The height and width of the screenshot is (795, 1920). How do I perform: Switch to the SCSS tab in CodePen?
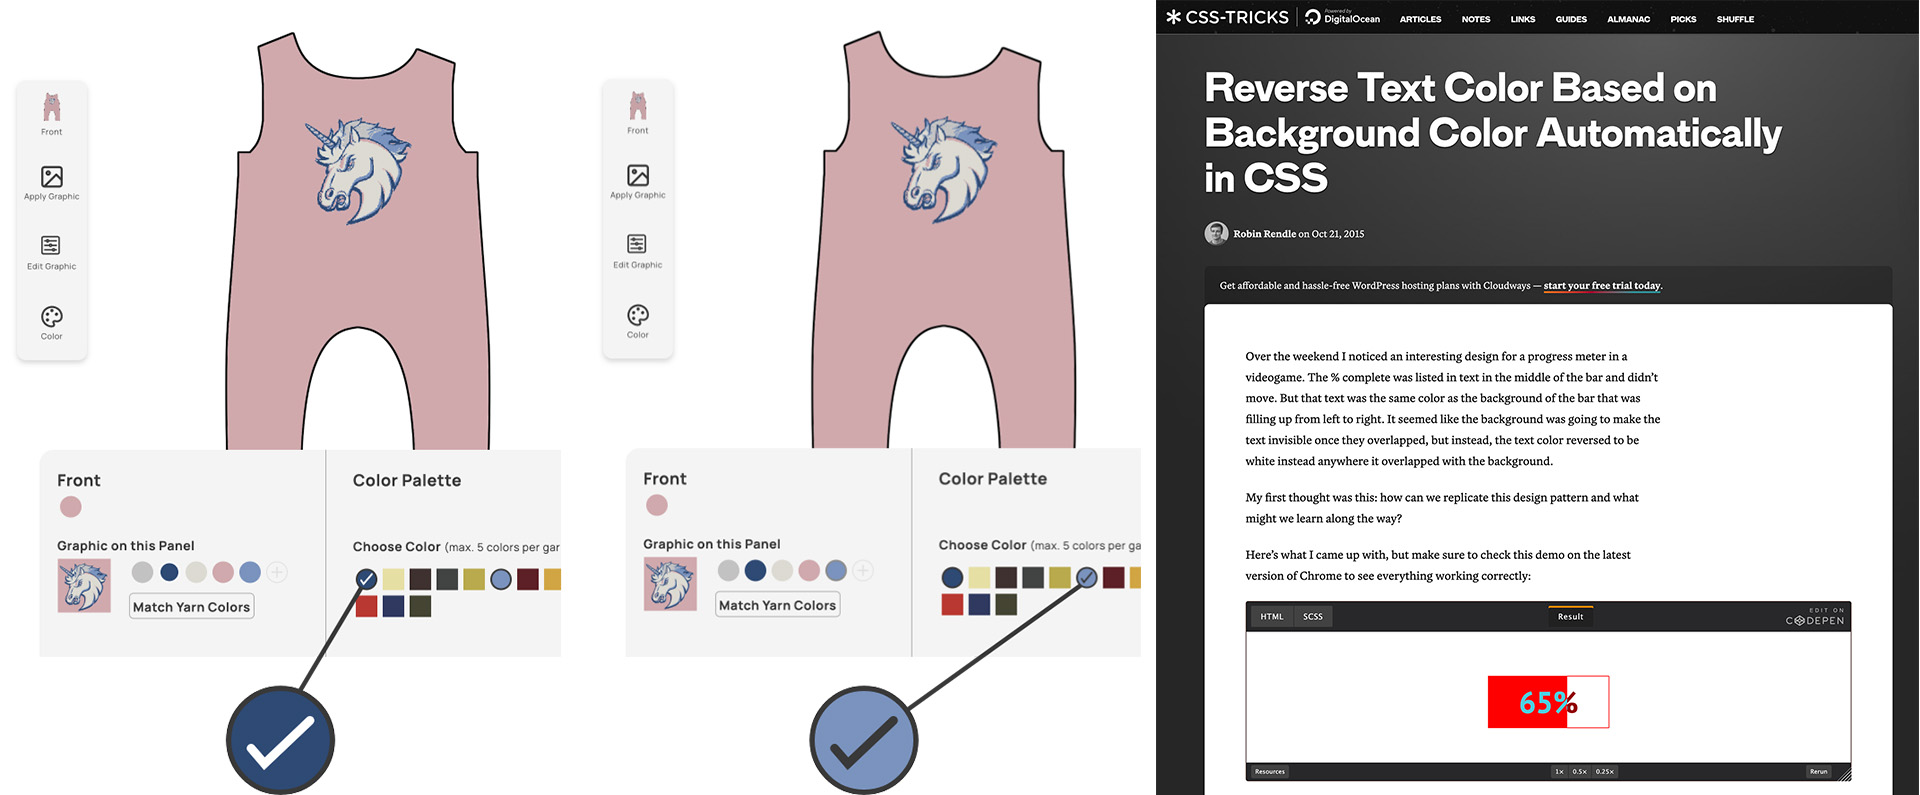[x=1313, y=617]
